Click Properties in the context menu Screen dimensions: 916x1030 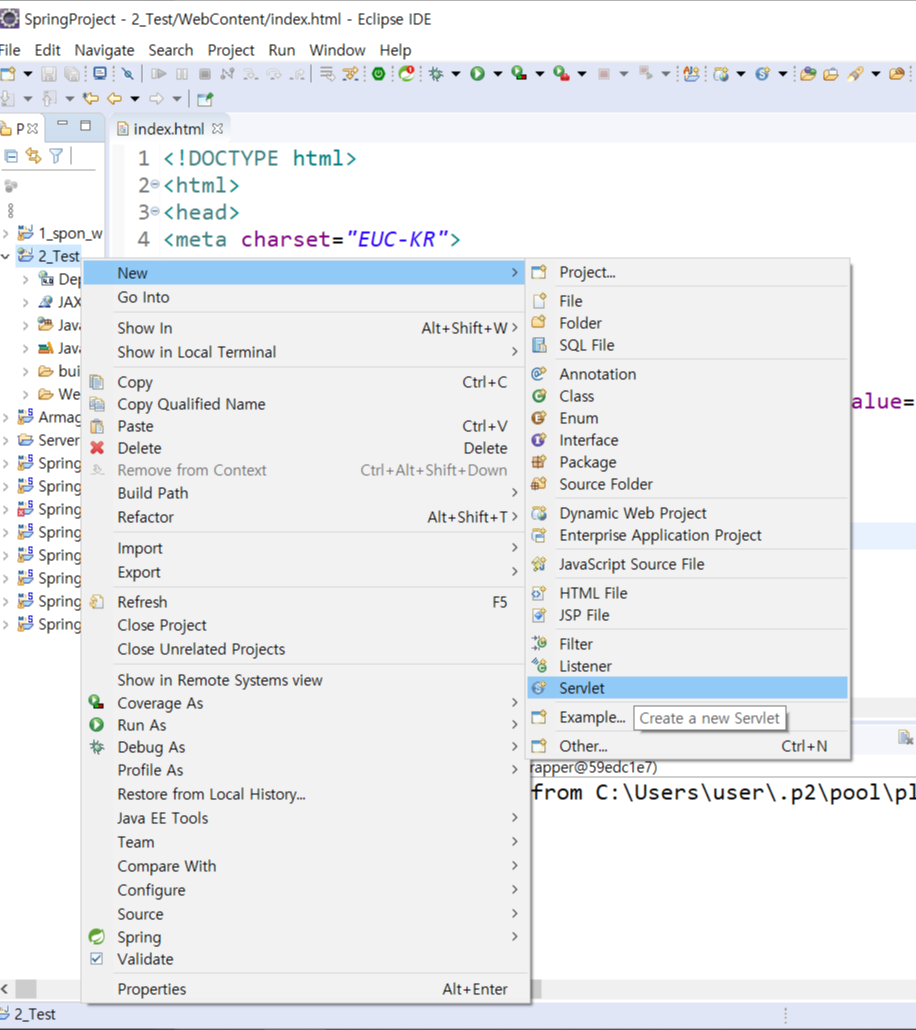305,989
